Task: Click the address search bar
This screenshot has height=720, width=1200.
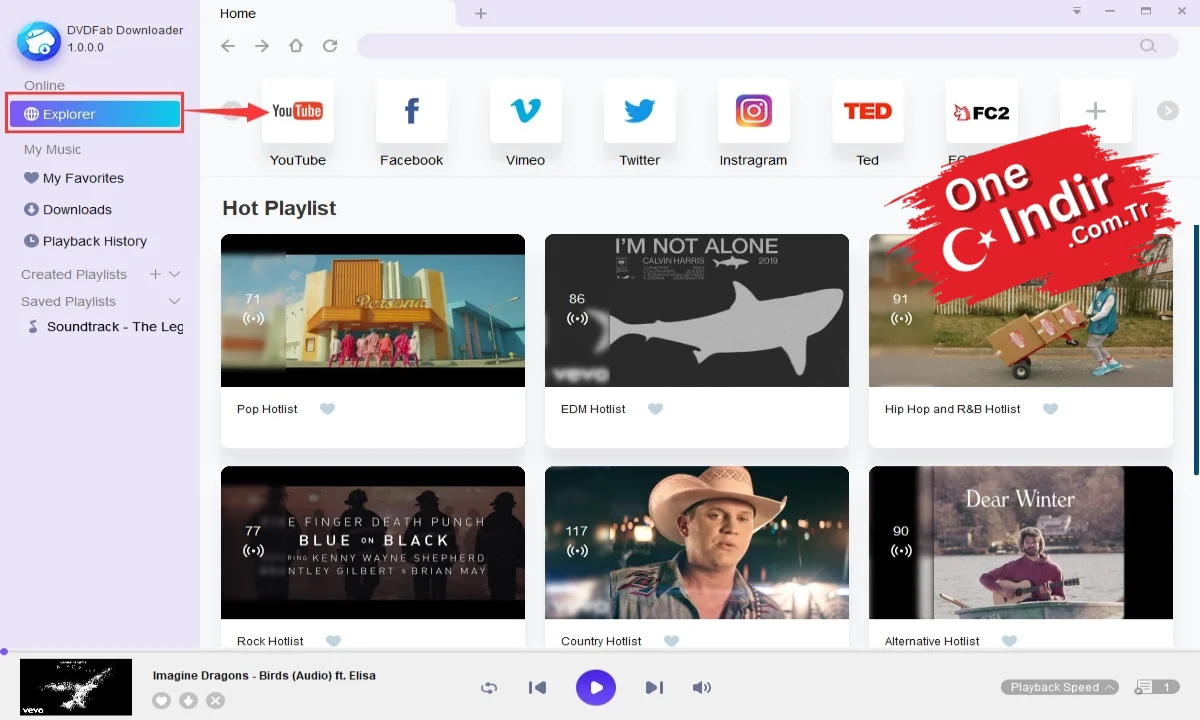Action: tap(766, 46)
